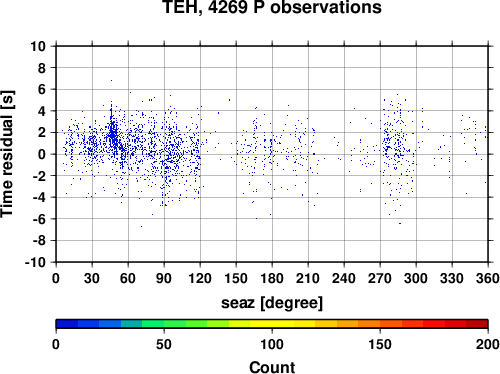This screenshot has height=374, width=500.
Task: Click the y-axis tick label '10'
Action: [x=38, y=46]
